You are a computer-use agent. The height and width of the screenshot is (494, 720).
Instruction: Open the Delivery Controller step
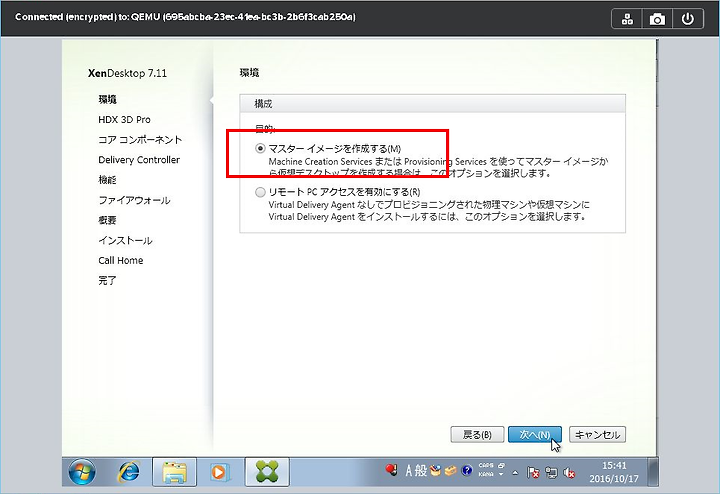[139, 160]
